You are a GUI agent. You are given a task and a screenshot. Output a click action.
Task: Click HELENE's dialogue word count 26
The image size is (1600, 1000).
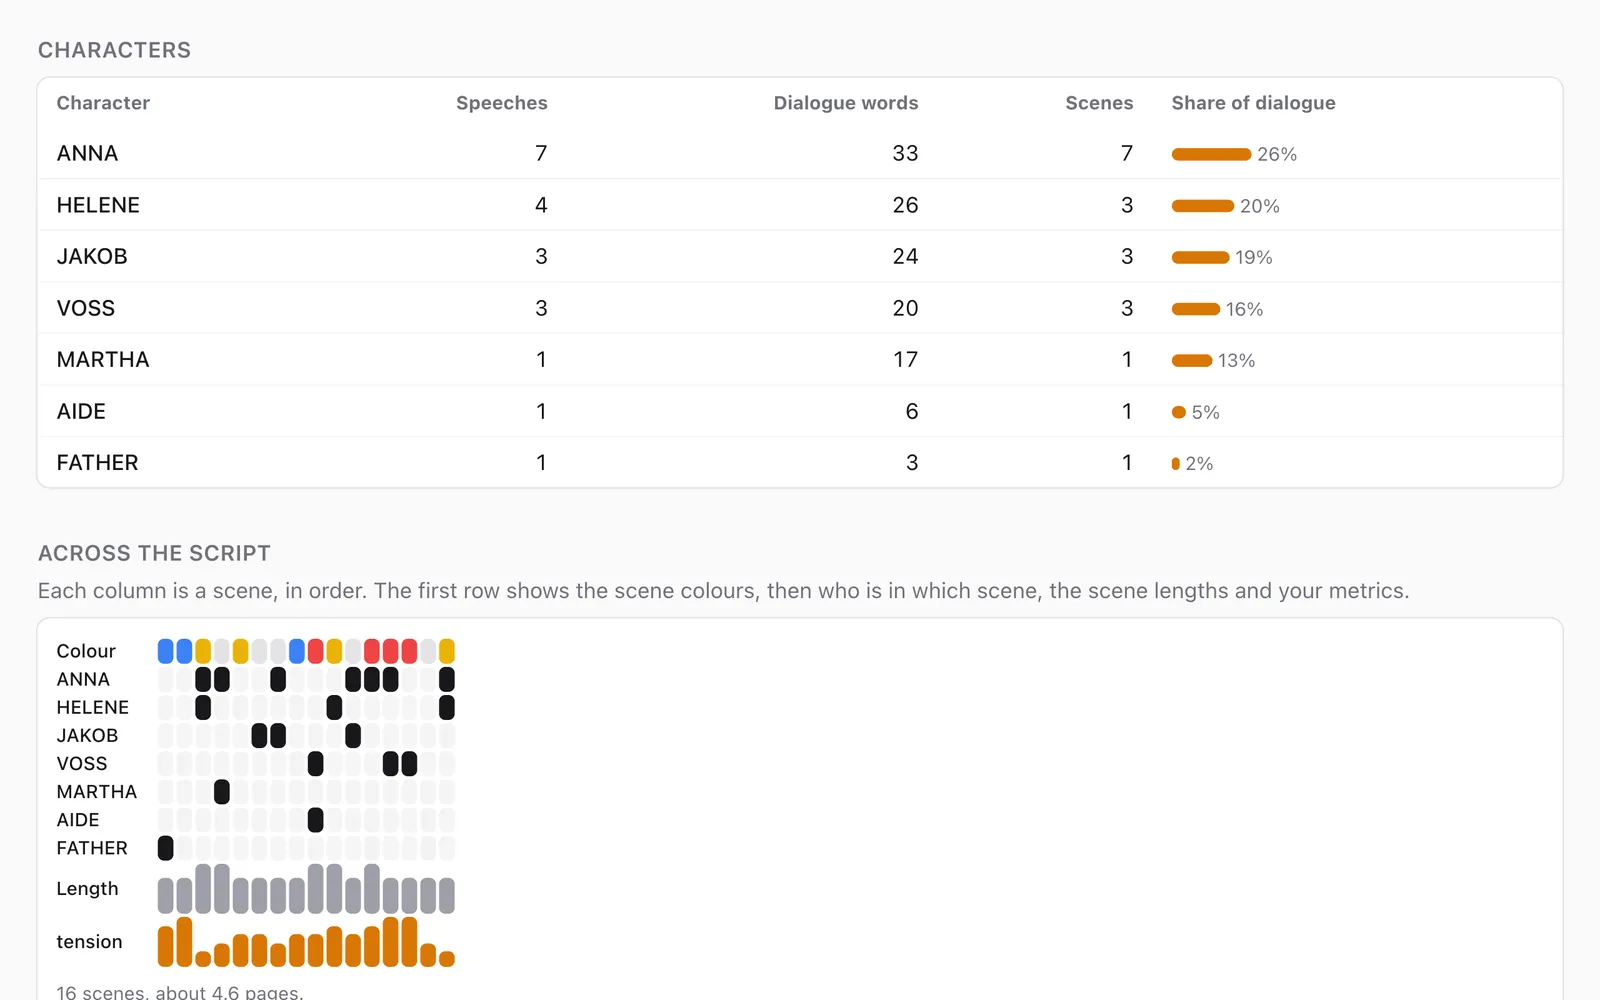pyautogui.click(x=905, y=205)
